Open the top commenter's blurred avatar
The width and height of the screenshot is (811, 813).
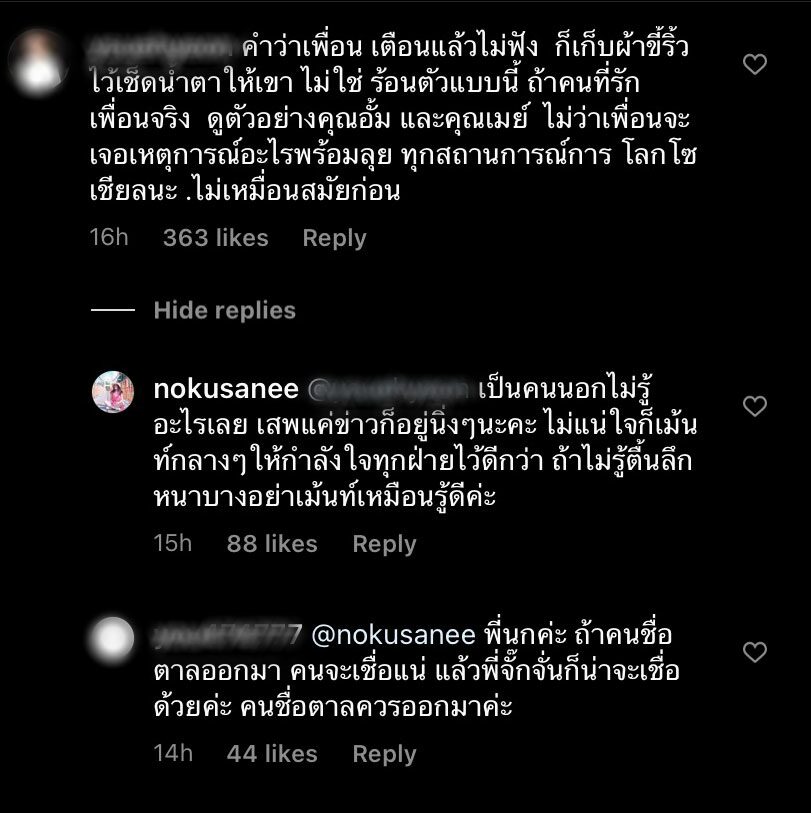click(38, 63)
